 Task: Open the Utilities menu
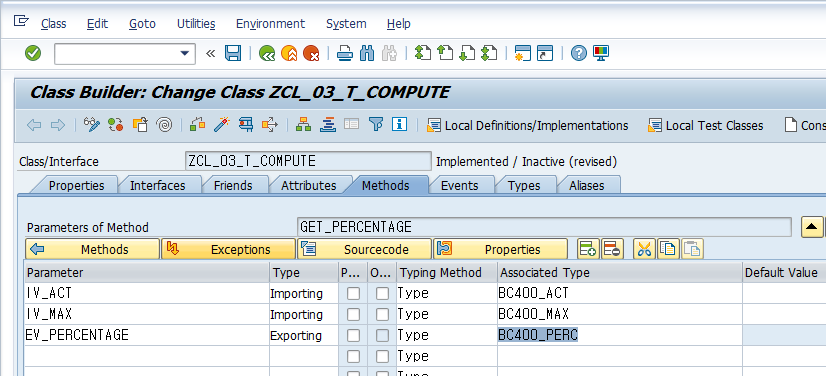(x=196, y=24)
